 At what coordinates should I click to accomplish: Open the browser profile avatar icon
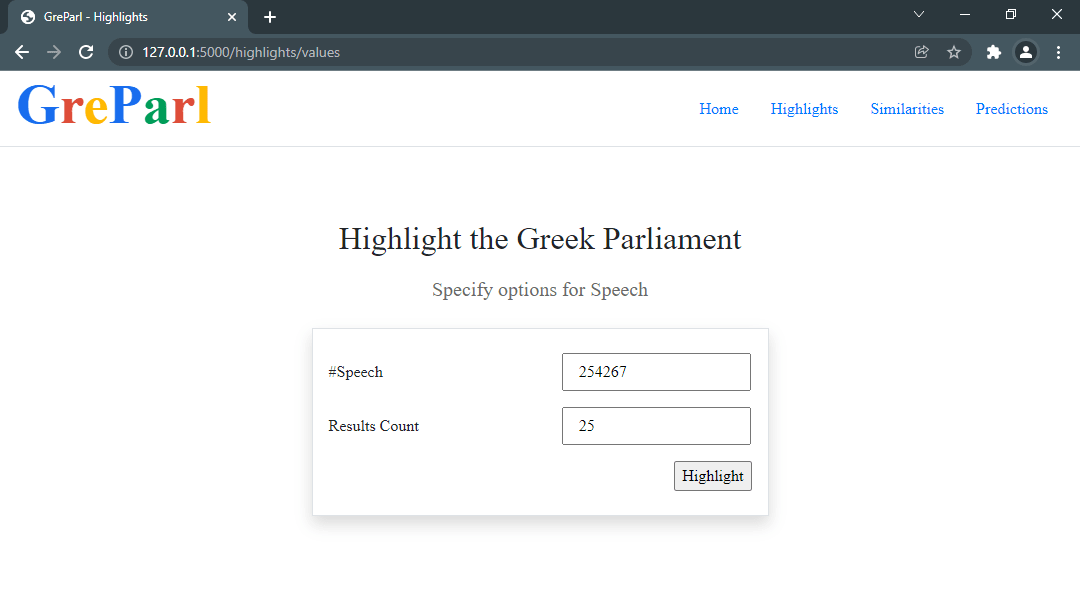click(1026, 52)
